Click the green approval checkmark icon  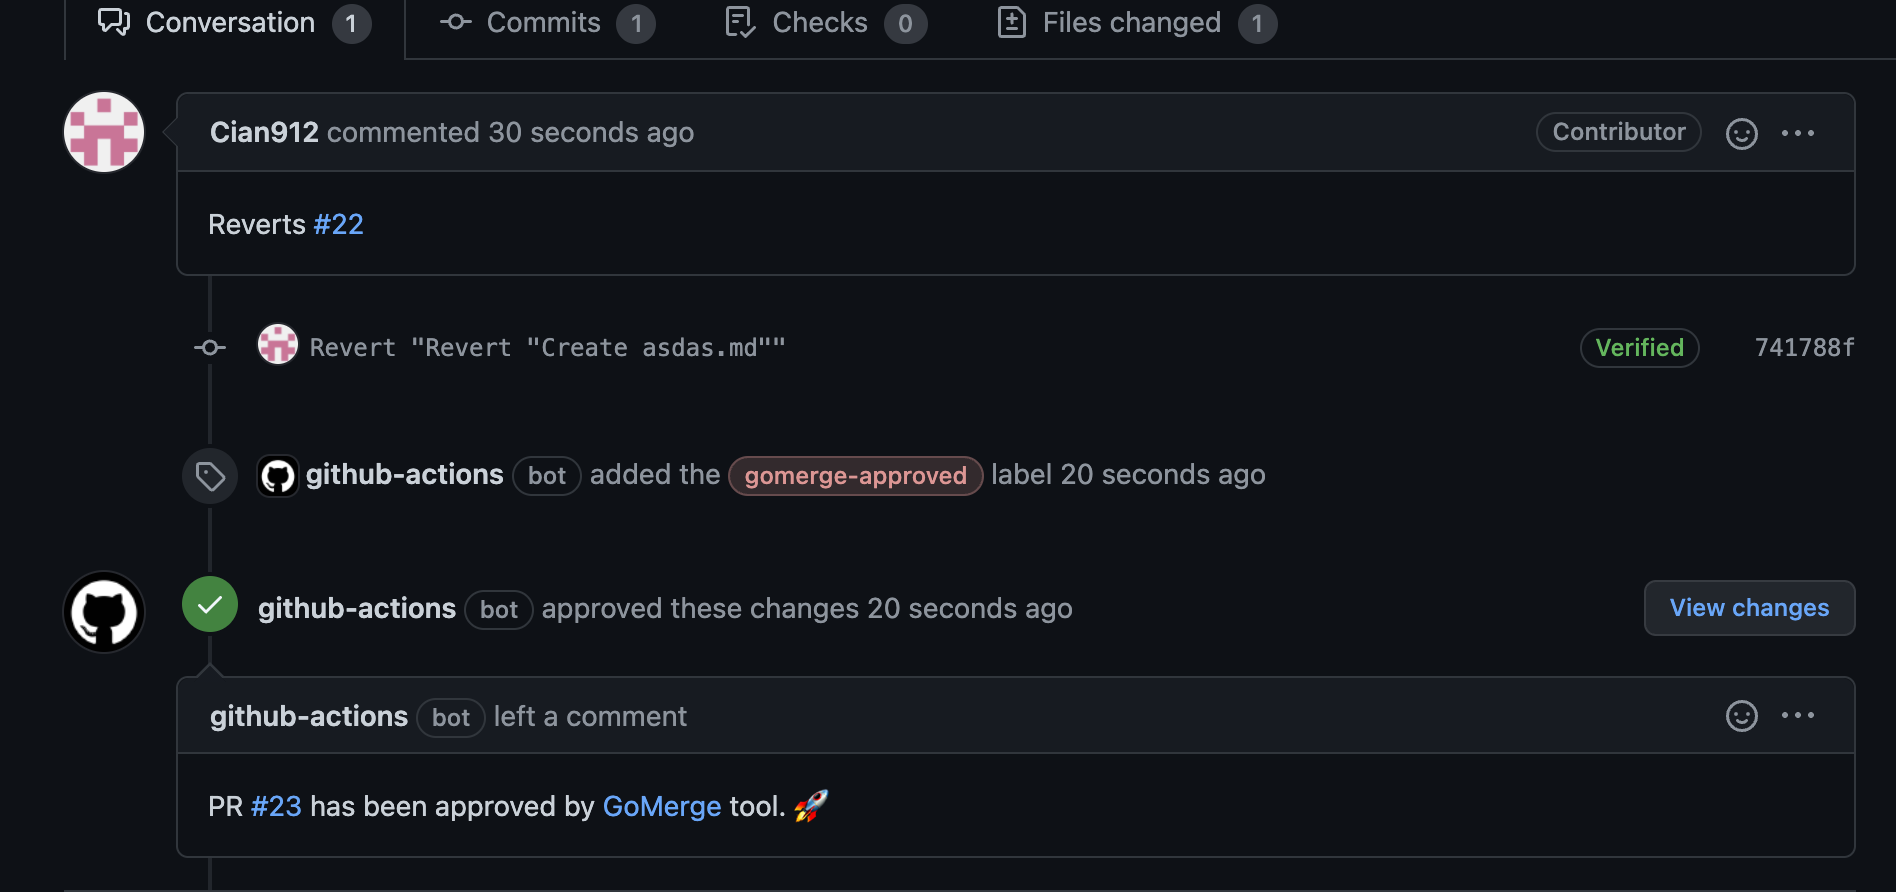[x=209, y=604]
